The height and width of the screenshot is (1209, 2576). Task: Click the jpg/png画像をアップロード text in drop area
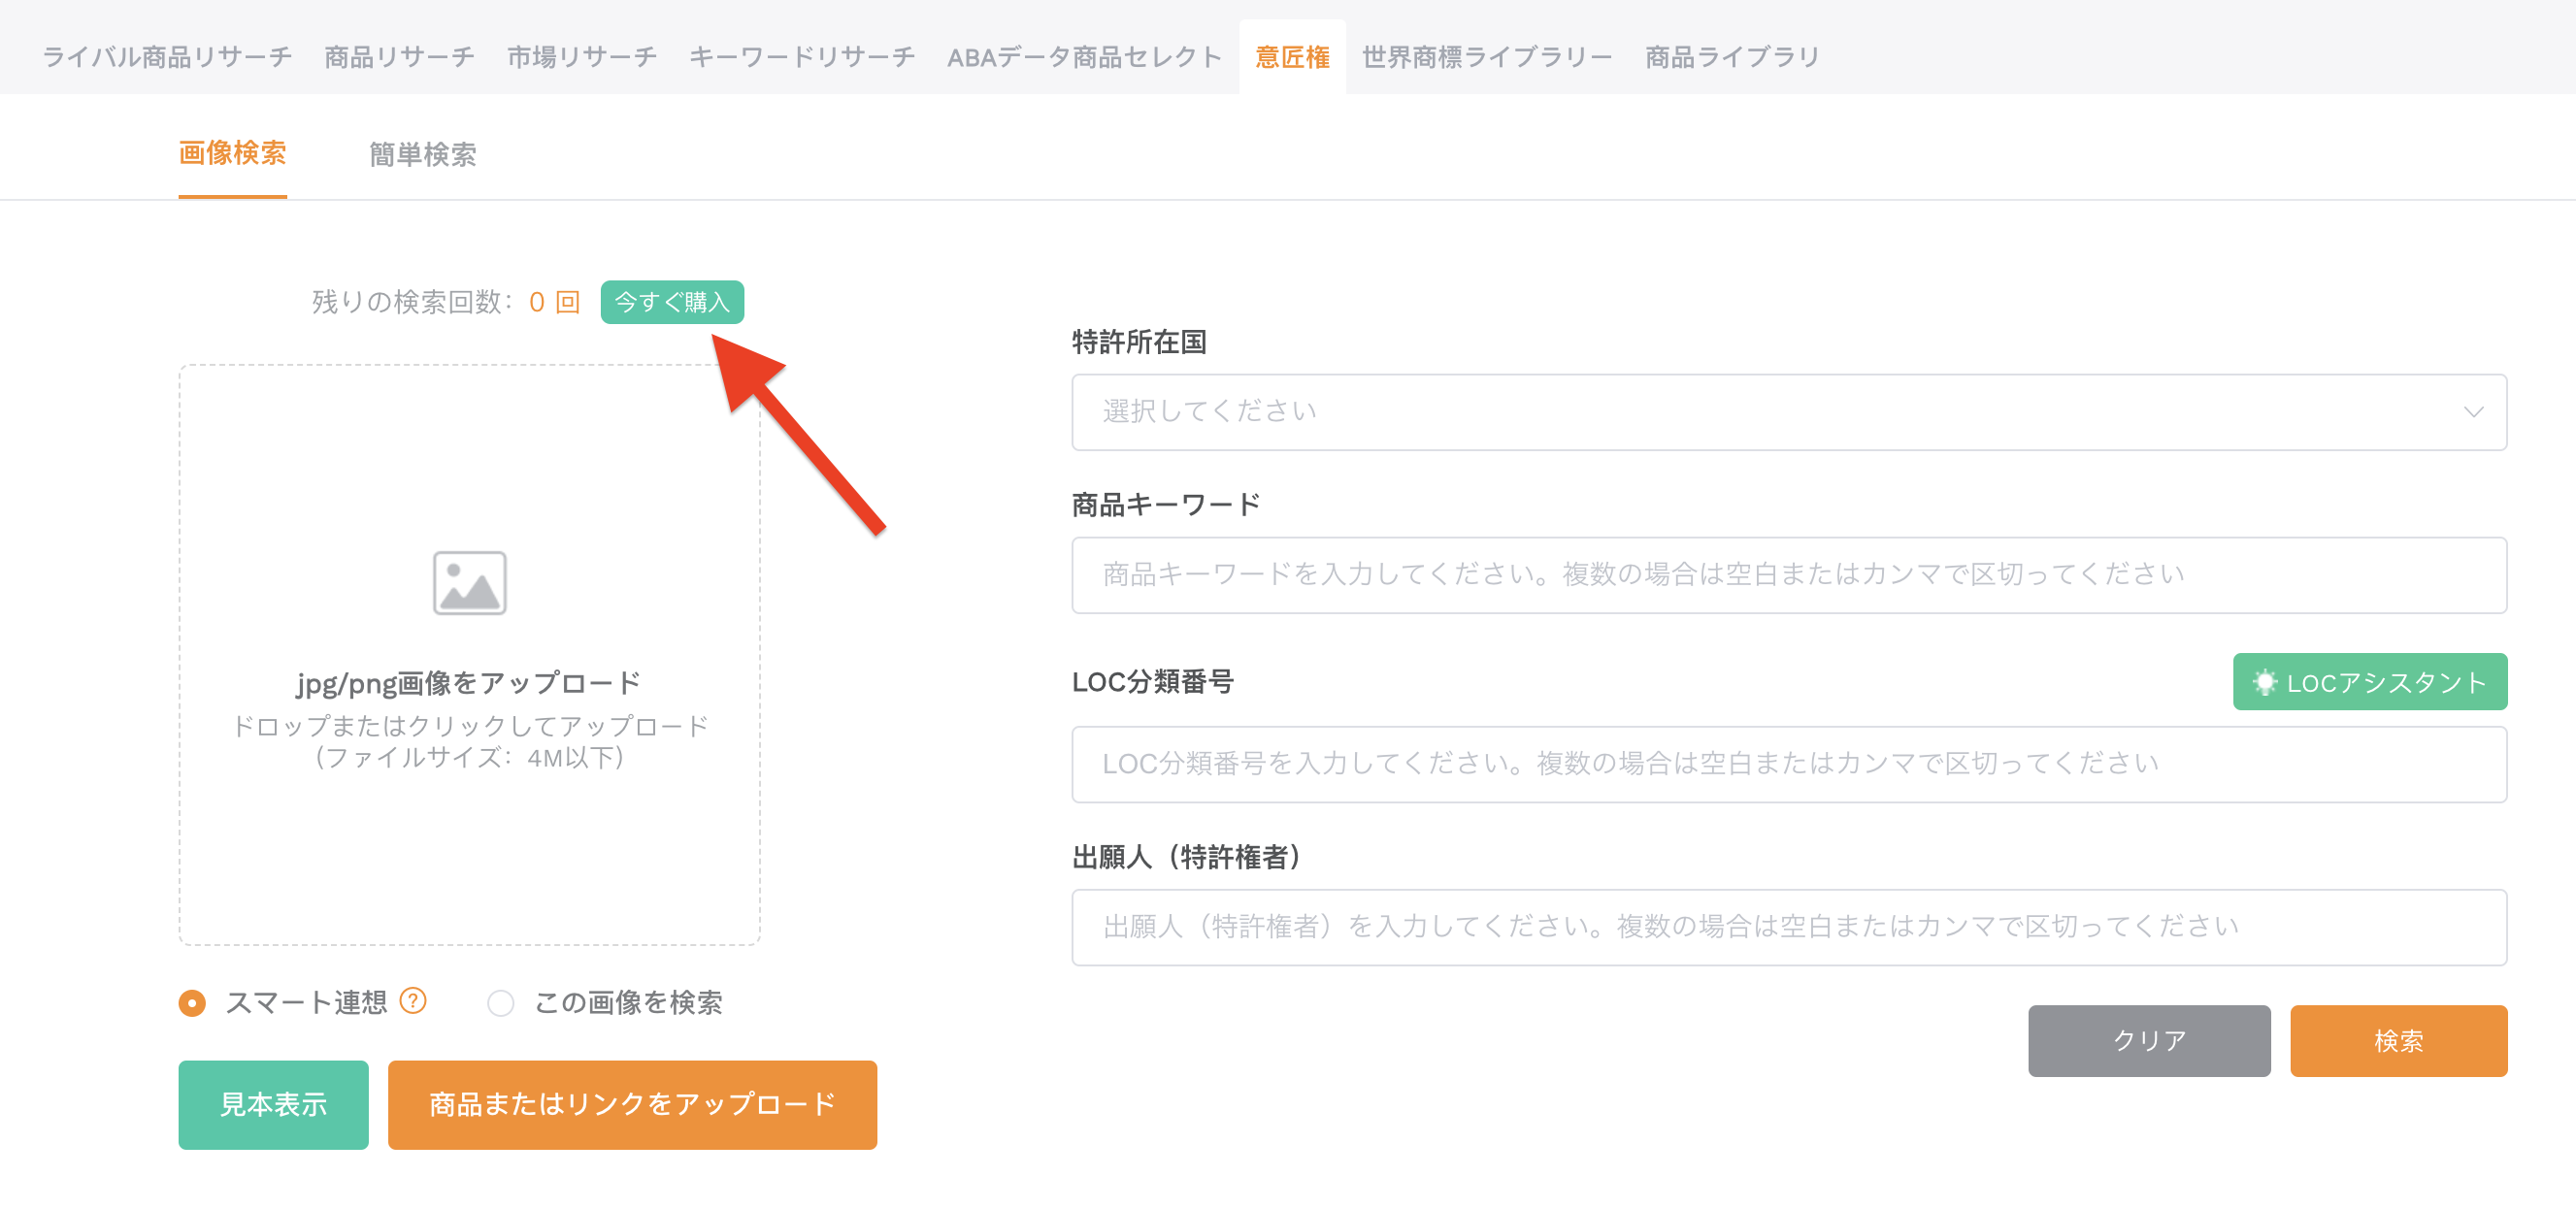[x=468, y=683]
